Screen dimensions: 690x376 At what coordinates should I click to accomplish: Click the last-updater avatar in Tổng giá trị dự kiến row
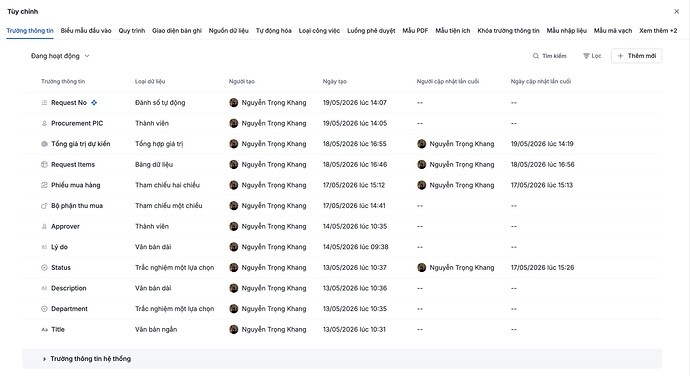[x=422, y=144]
